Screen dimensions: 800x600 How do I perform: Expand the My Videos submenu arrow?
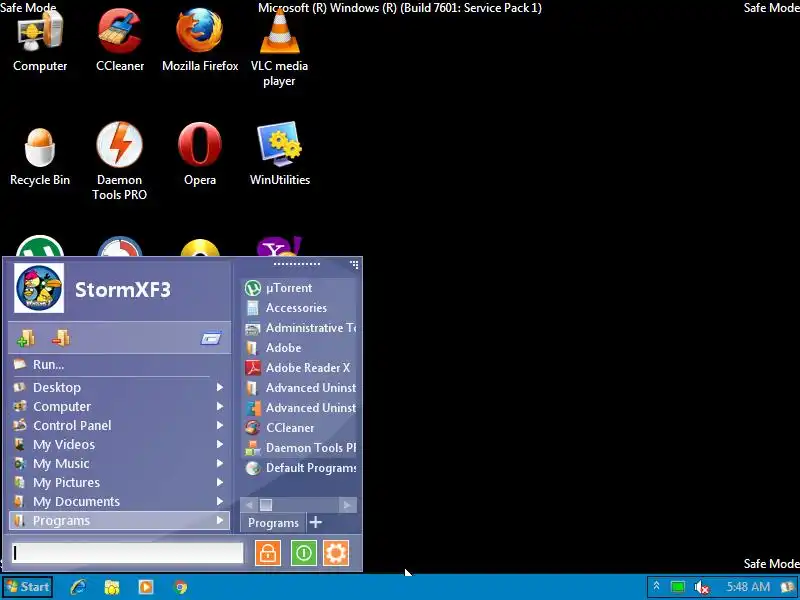(219, 444)
